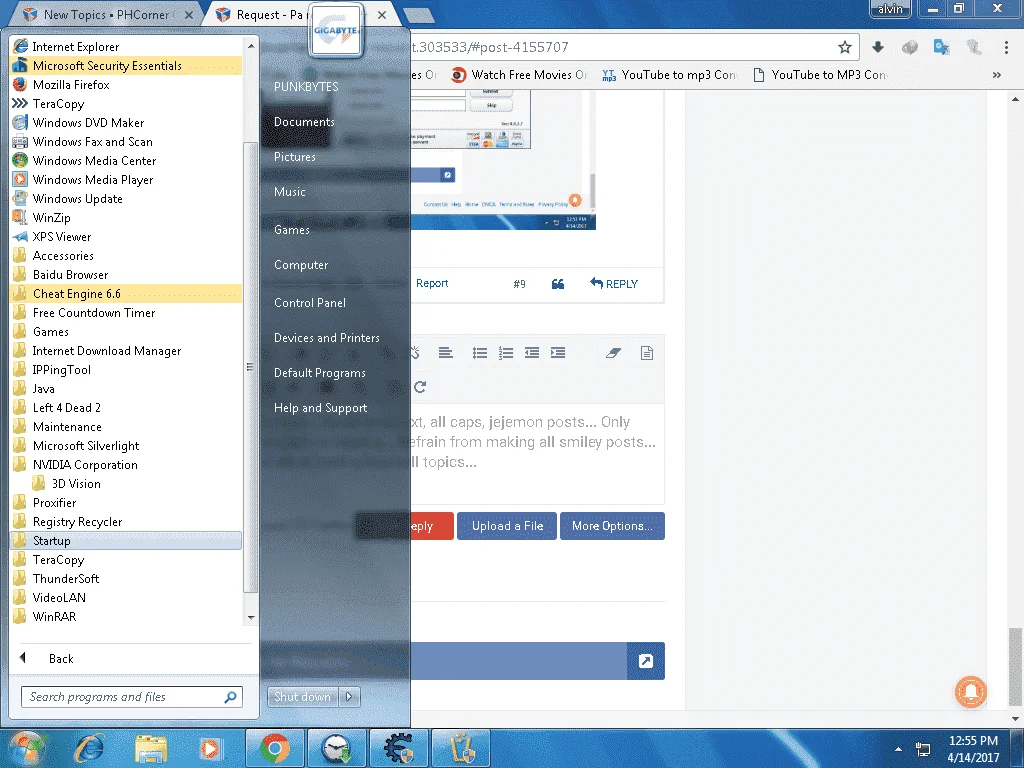This screenshot has width=1024, height=768.
Task: Open Devices and Printers
Action: 327,338
